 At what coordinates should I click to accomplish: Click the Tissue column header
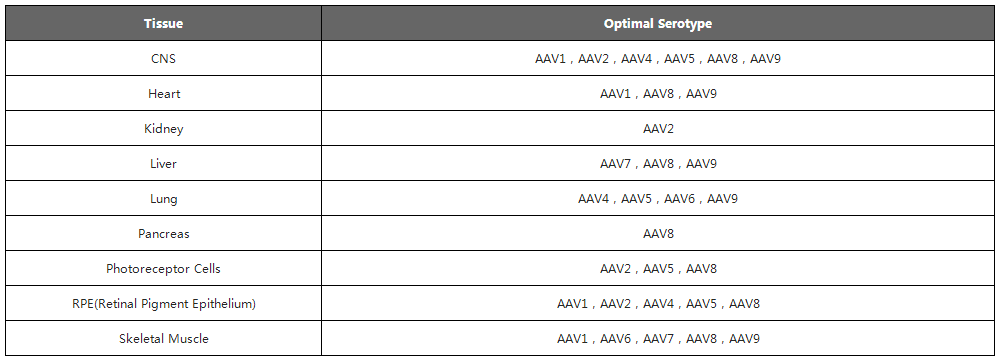[x=163, y=24]
